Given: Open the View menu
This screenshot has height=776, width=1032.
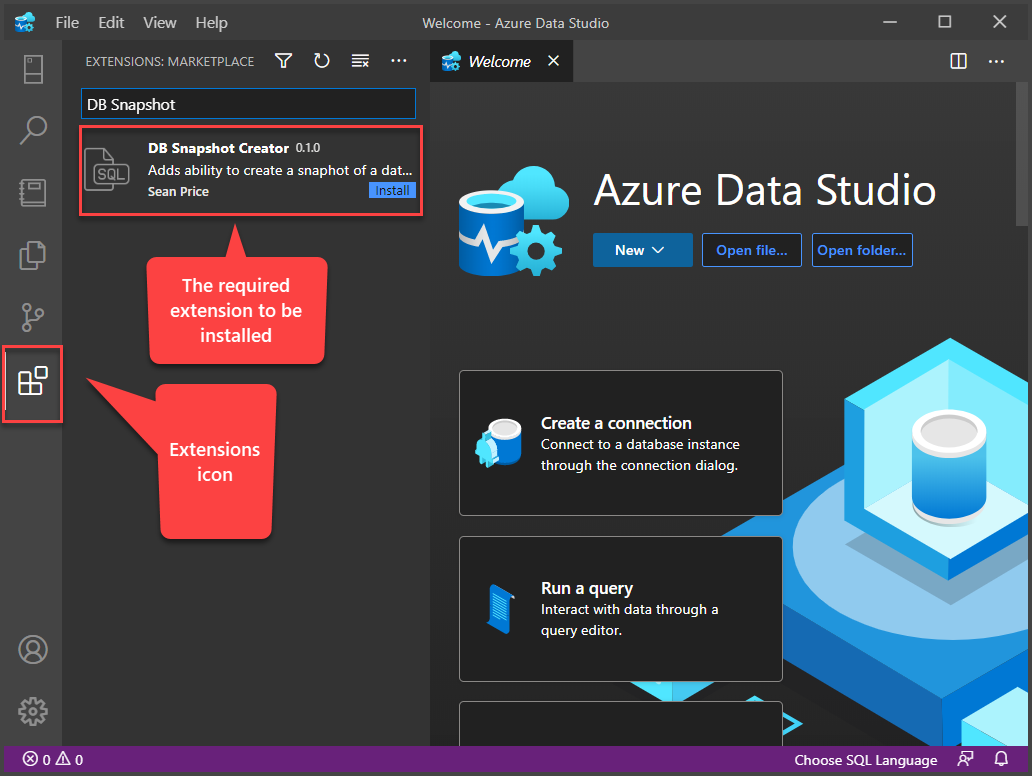Looking at the screenshot, I should 159,22.
